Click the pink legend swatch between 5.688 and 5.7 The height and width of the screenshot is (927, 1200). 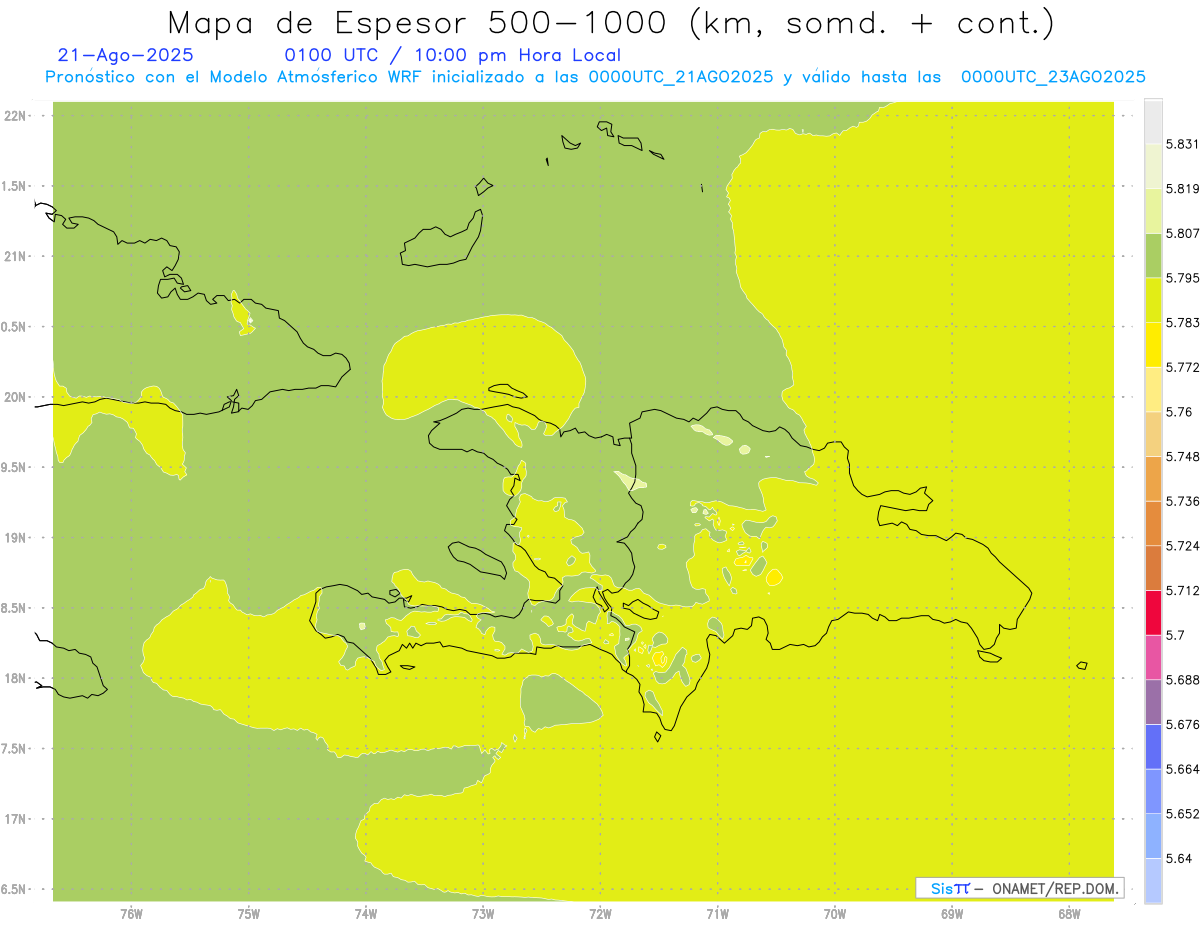pyautogui.click(x=1153, y=657)
